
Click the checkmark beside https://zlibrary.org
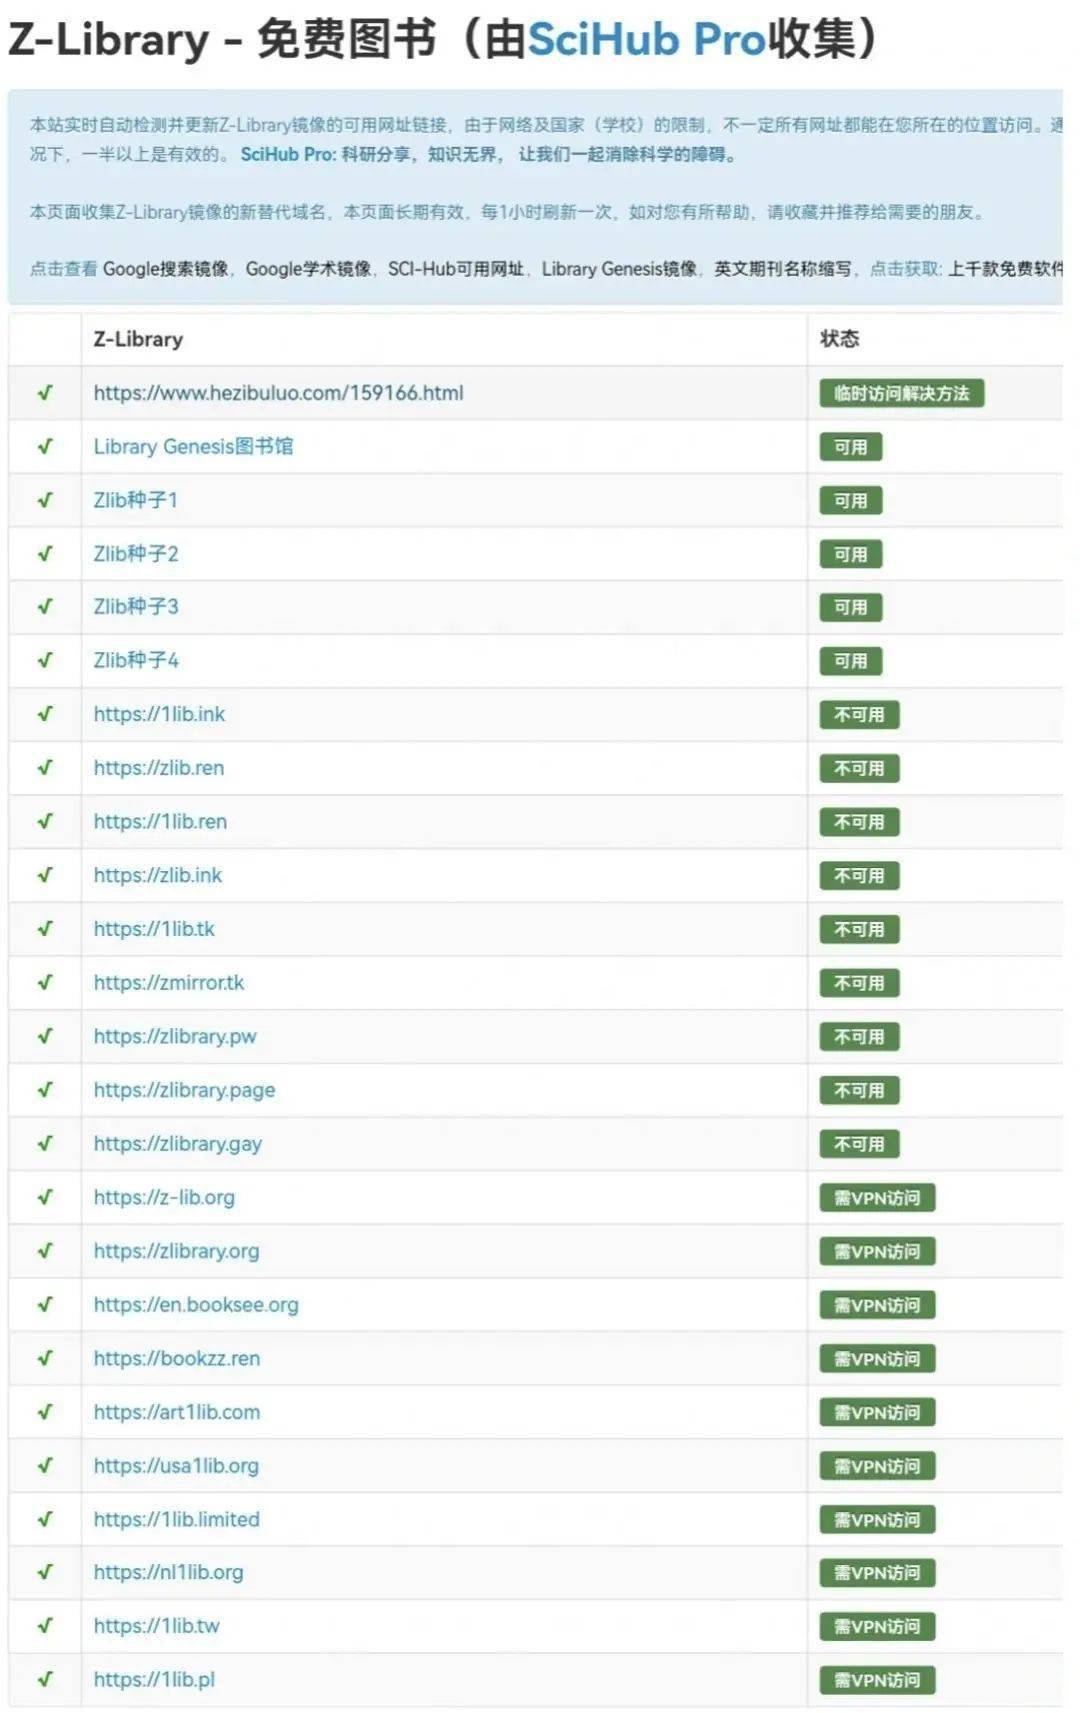point(45,1251)
